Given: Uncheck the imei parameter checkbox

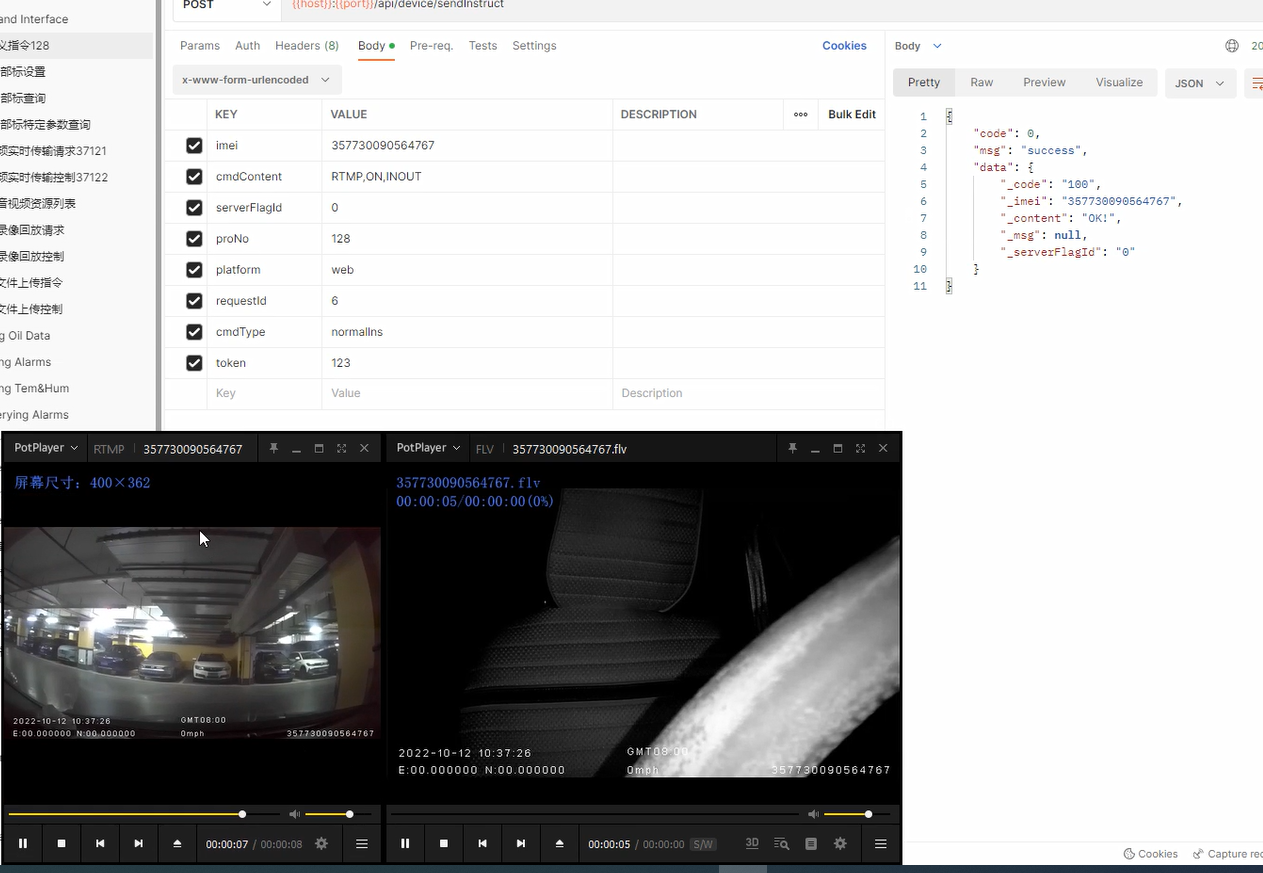Looking at the screenshot, I should [194, 146].
